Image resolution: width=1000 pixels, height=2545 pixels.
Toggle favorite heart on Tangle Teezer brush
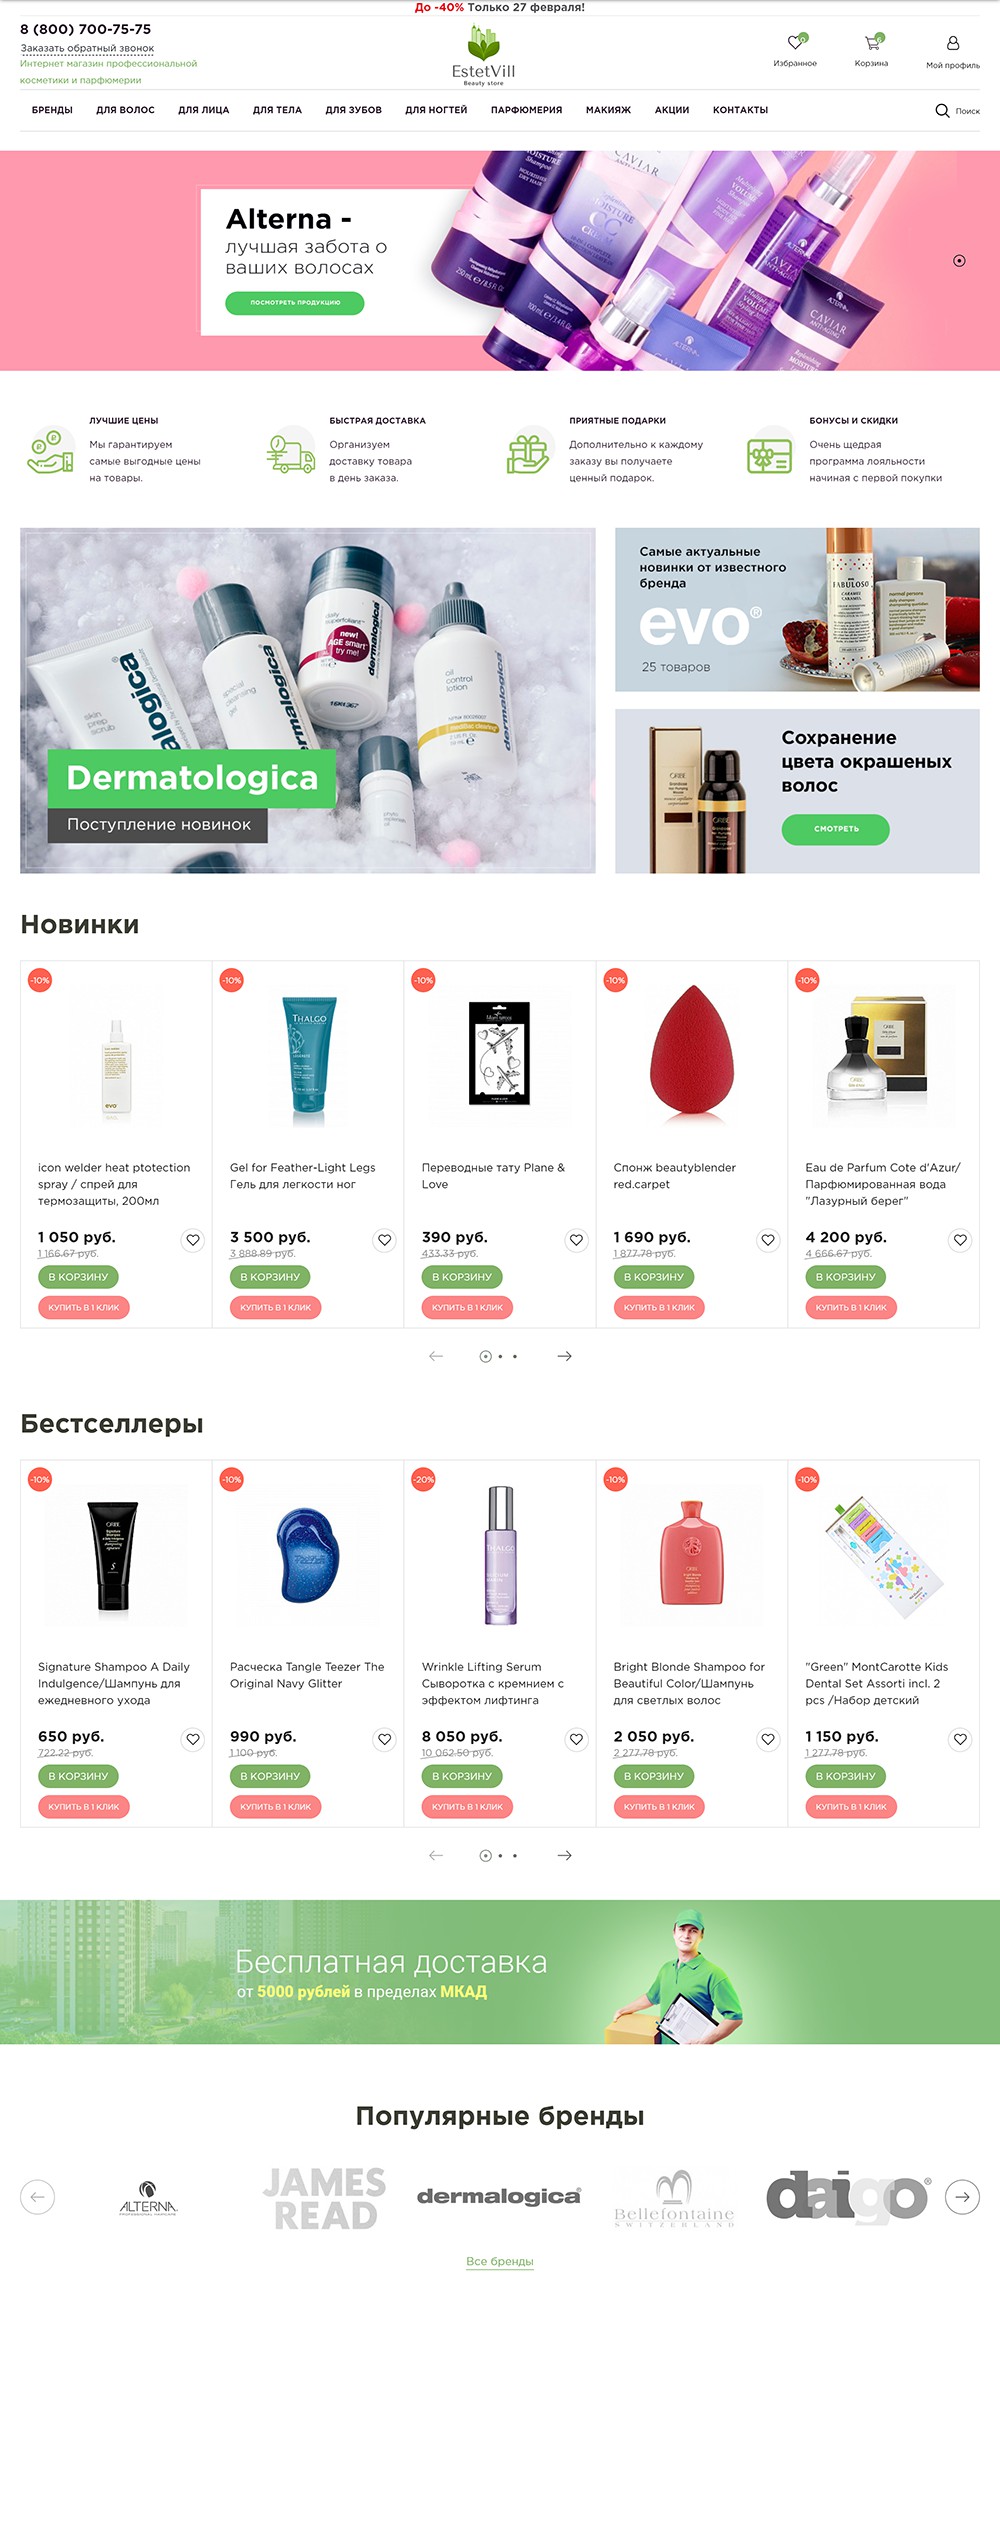tap(384, 1739)
